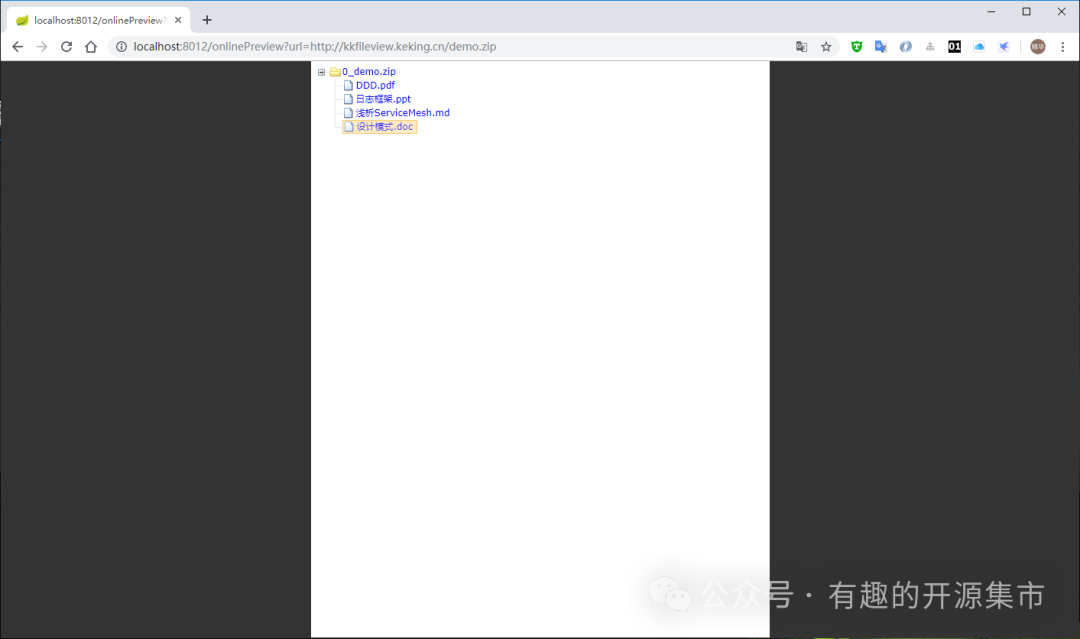Image resolution: width=1080 pixels, height=639 pixels.
Task: Open the black 01 extension icon
Action: 955,47
